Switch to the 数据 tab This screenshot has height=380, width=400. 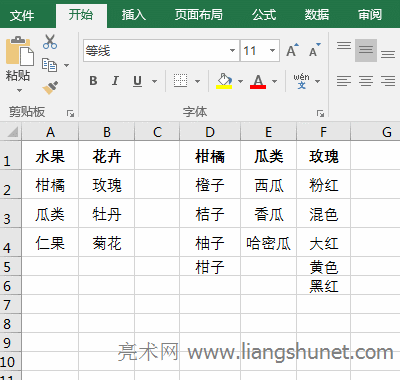(x=317, y=15)
